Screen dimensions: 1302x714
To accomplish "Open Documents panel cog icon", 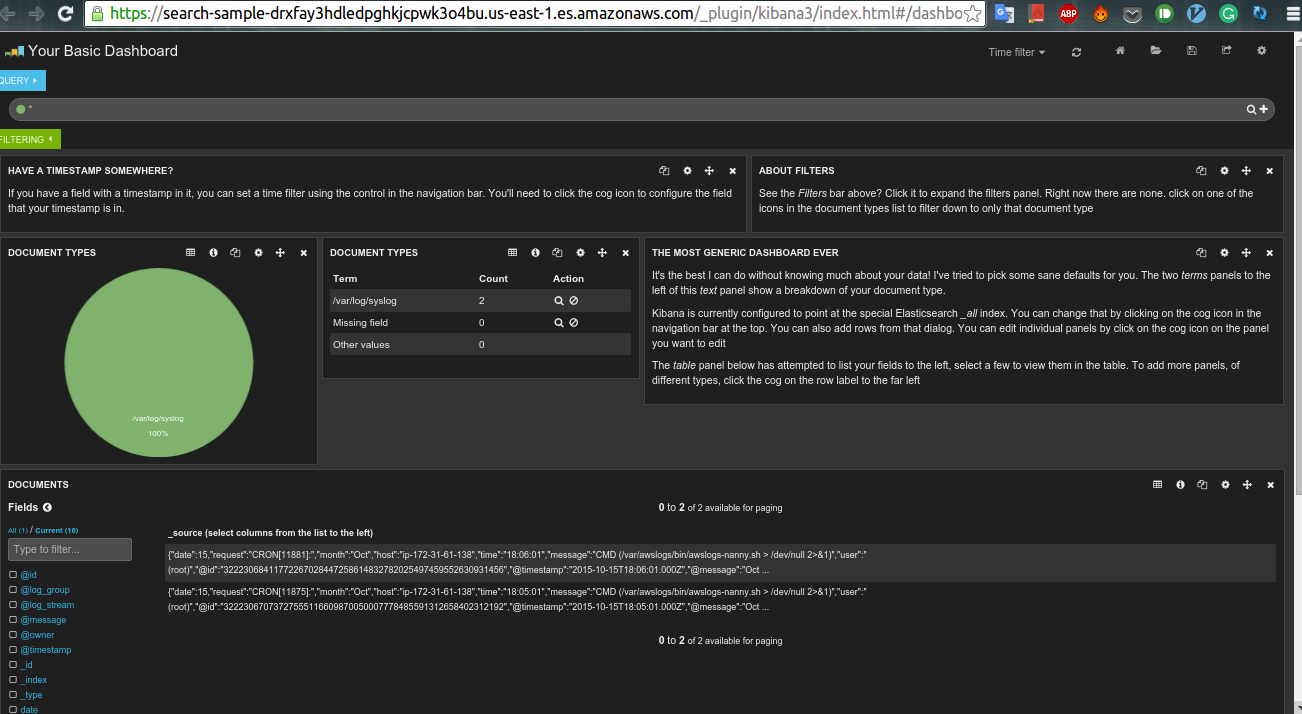I will click(x=1225, y=485).
